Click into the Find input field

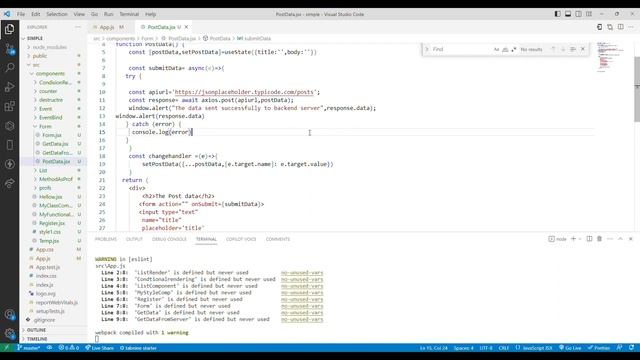(x=461, y=49)
